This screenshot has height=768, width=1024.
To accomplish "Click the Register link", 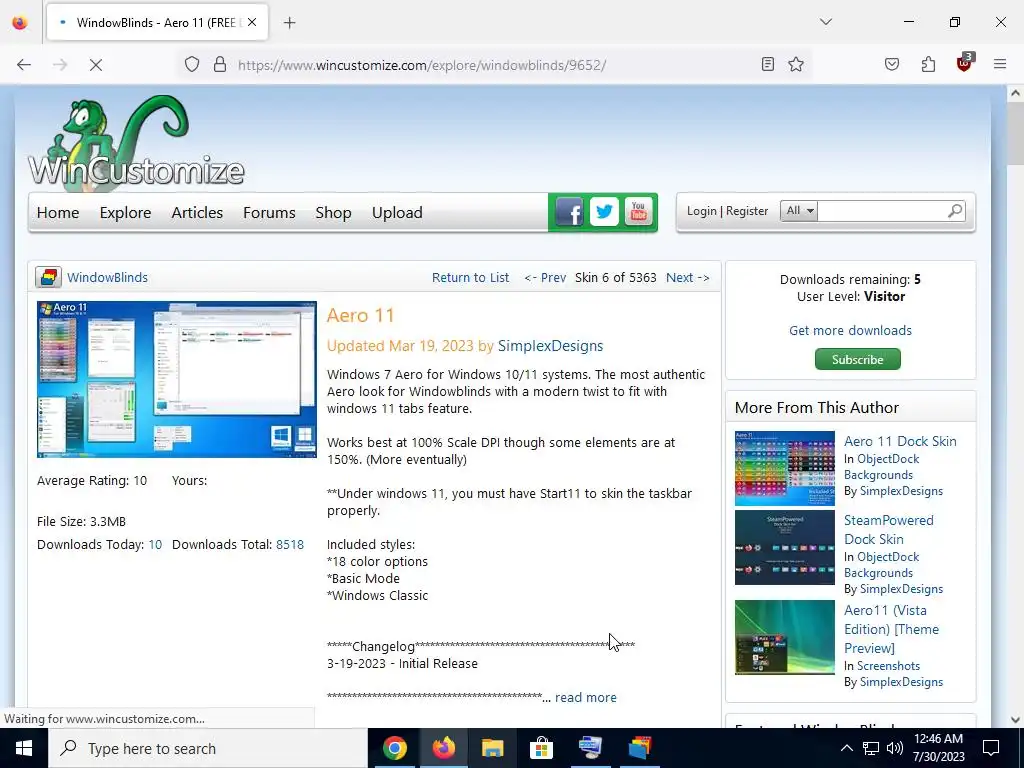I will [x=747, y=211].
